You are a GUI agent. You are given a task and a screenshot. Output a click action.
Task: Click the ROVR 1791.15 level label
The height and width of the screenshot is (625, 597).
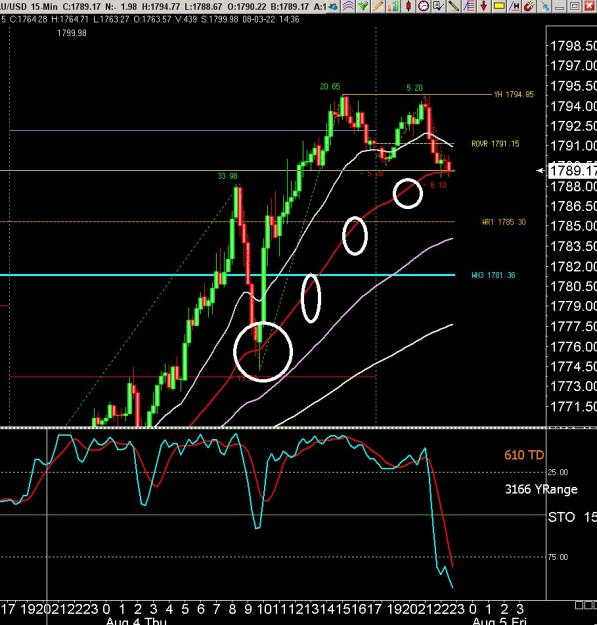pyautogui.click(x=495, y=144)
